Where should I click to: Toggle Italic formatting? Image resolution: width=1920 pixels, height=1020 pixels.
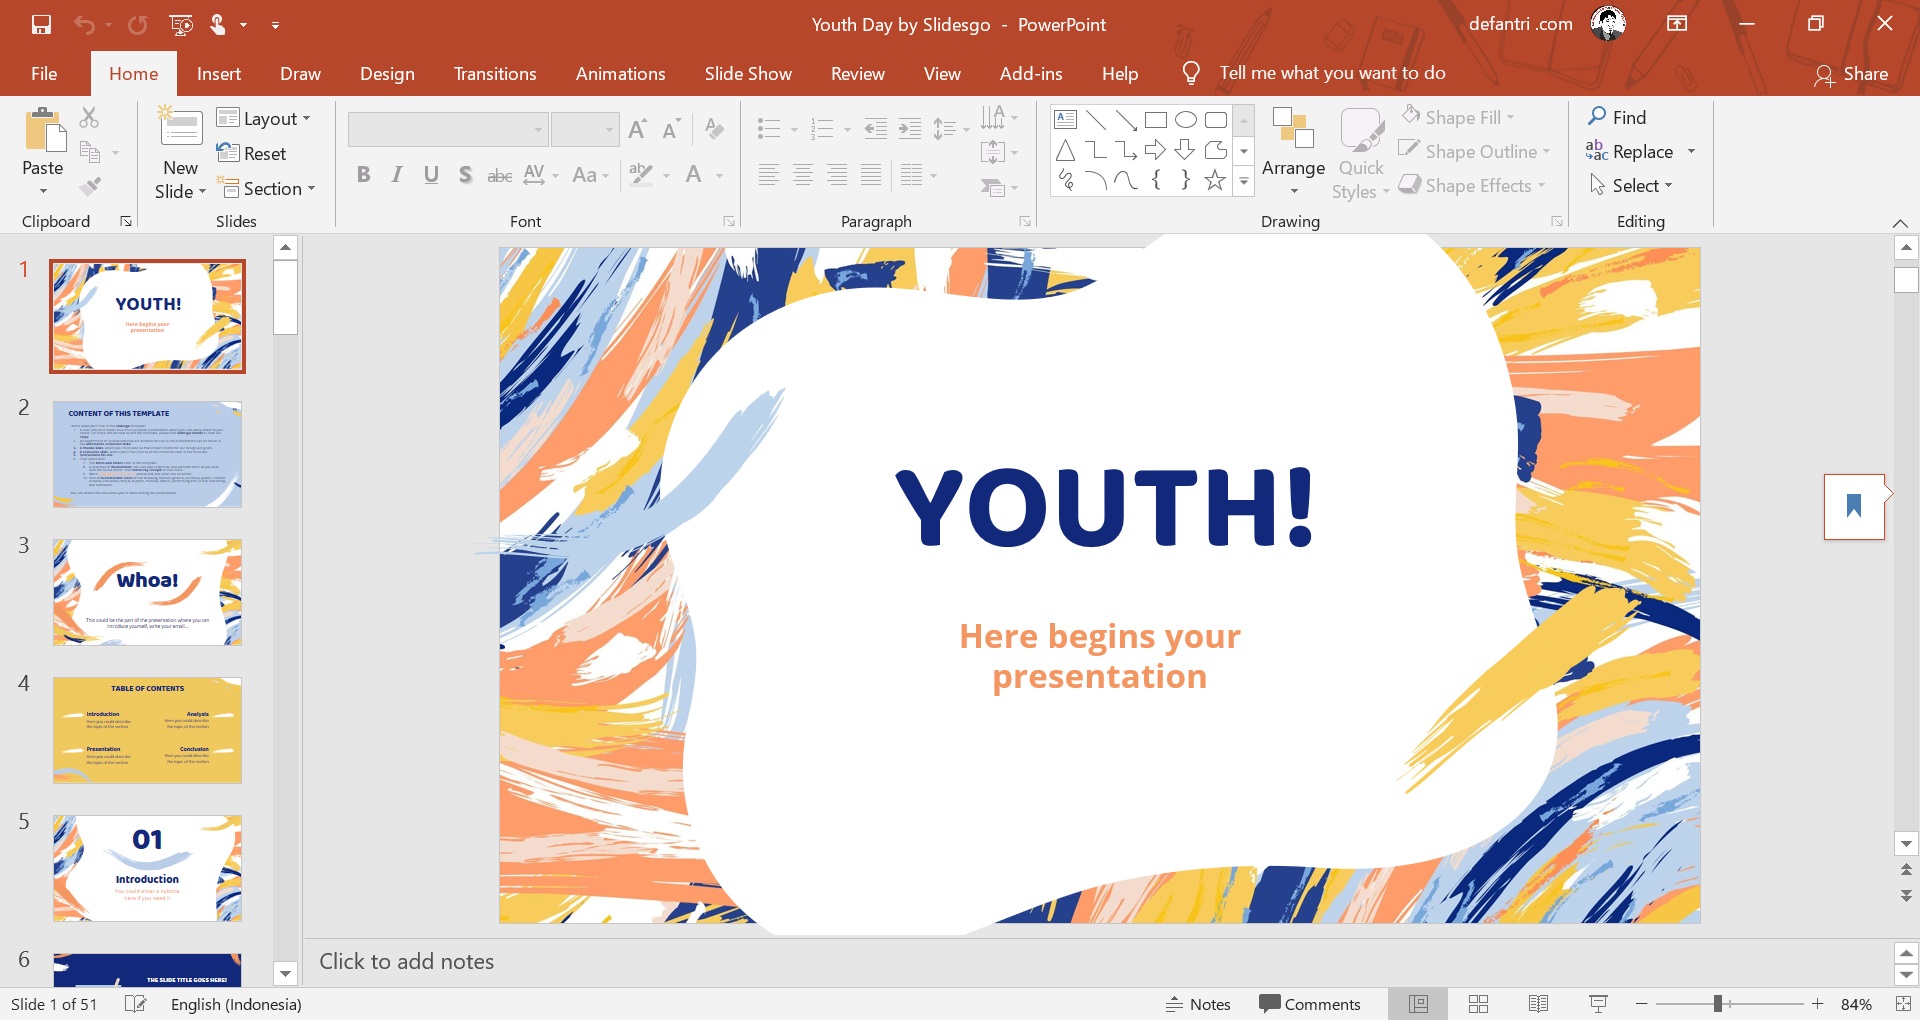pyautogui.click(x=397, y=175)
